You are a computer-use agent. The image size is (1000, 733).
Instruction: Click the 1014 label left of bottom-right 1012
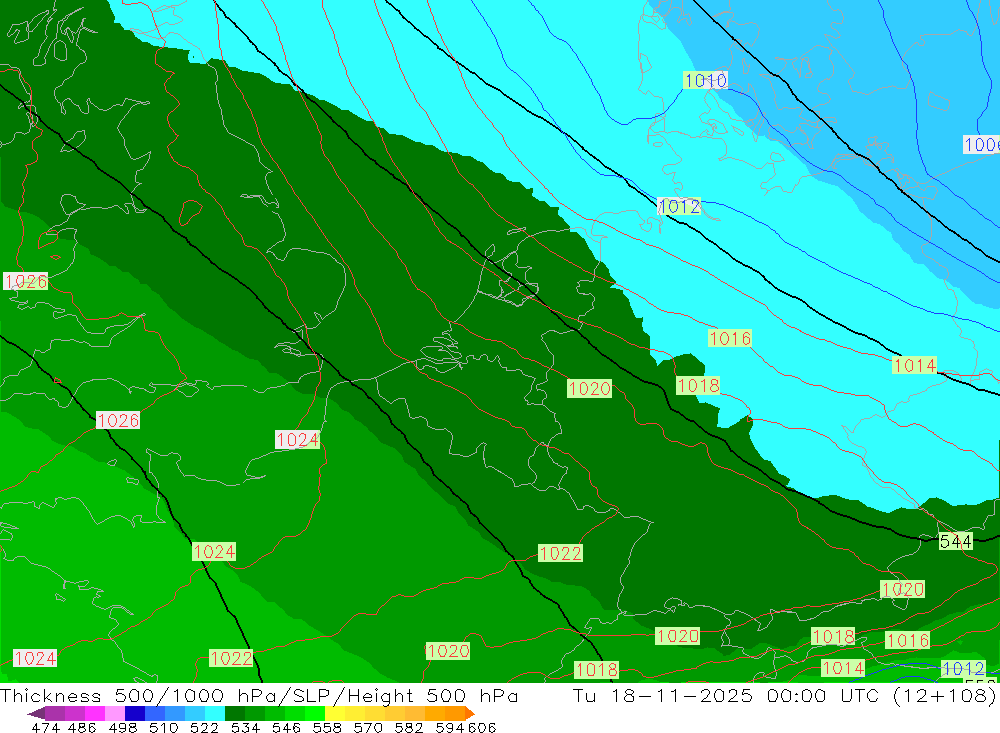(842, 668)
